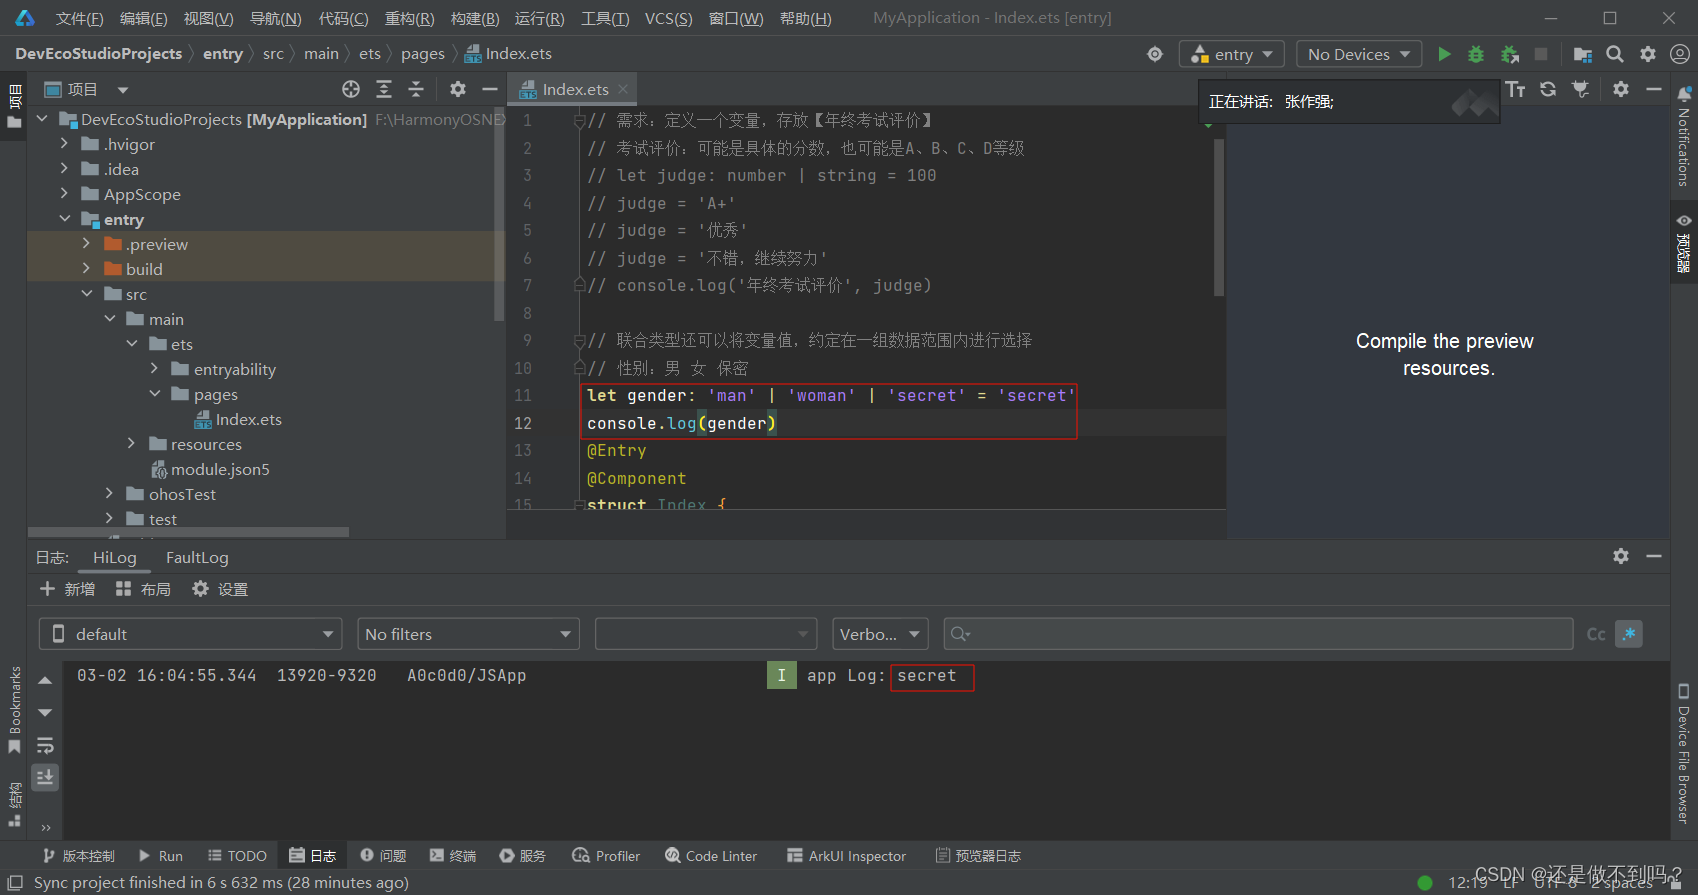Screen dimensions: 1698x895
Task: Open the account profile icon at top right
Action: click(1680, 54)
